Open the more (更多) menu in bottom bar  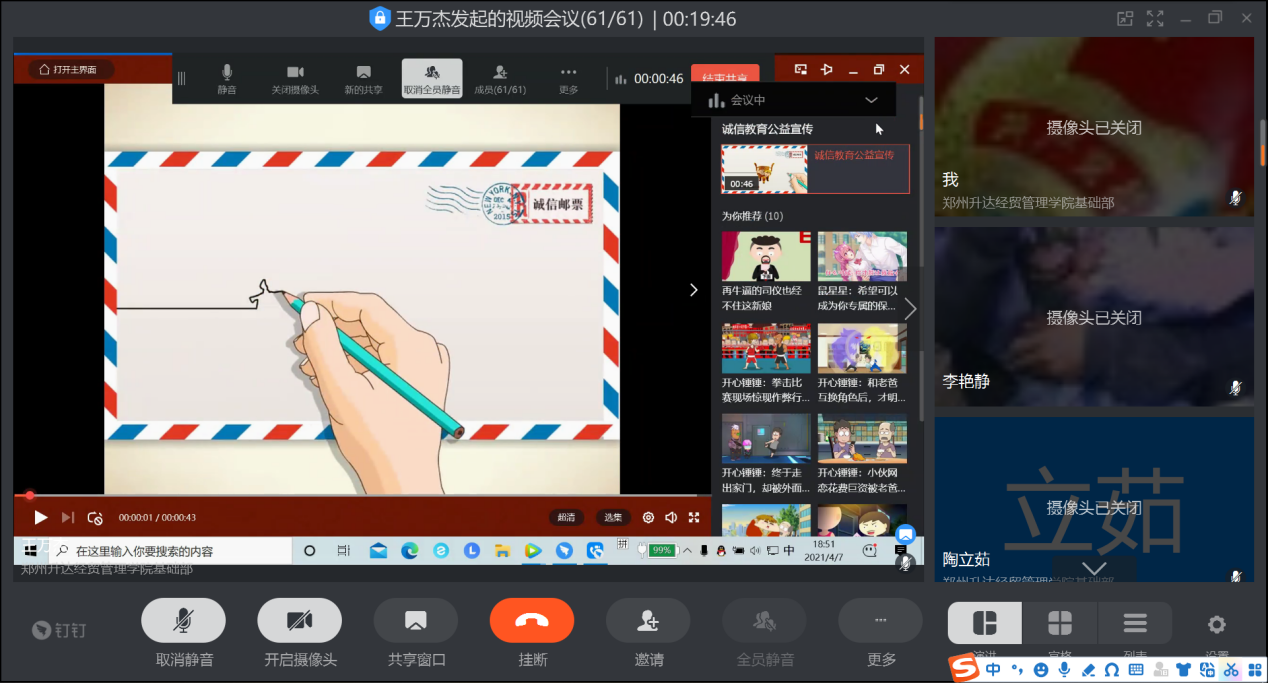[x=880, y=621]
